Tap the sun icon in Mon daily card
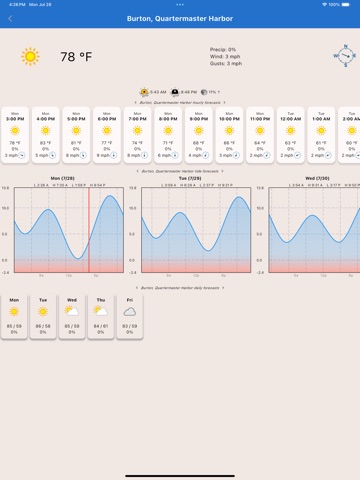 [x=14, y=312]
